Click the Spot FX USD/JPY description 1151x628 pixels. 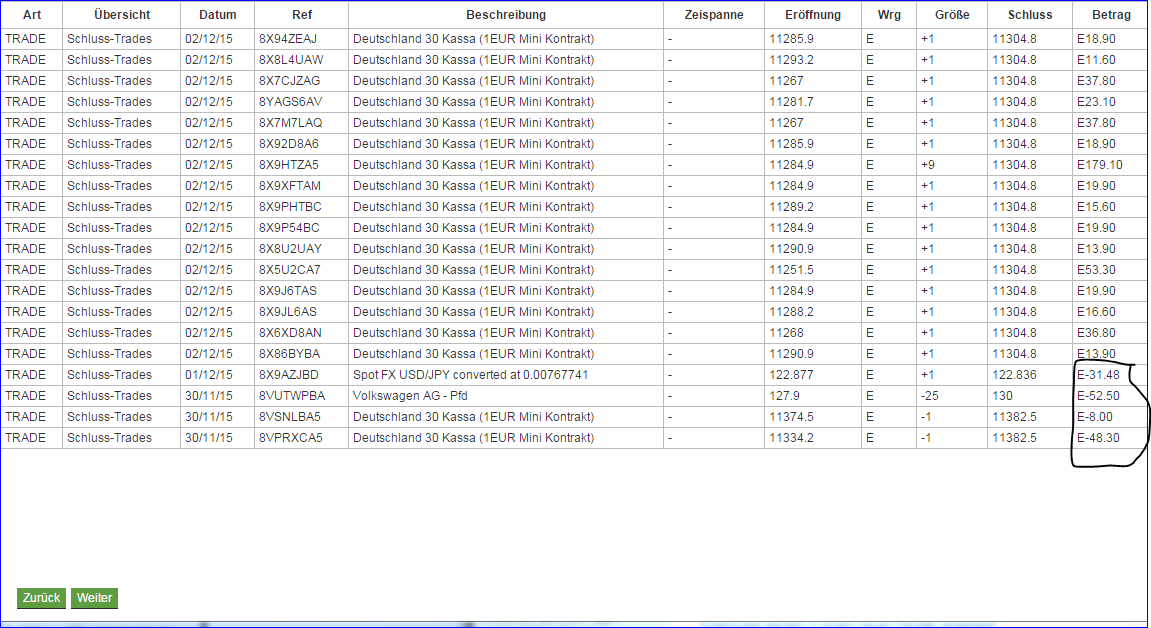coord(473,374)
